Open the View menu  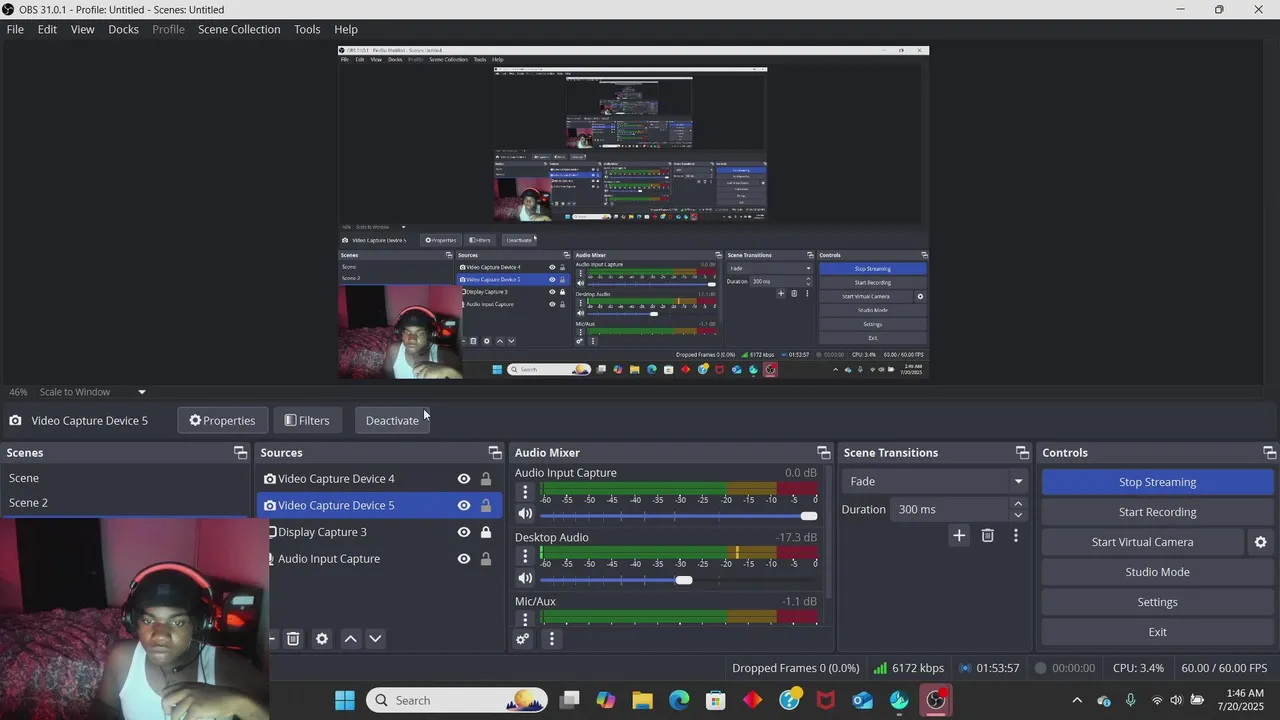point(83,29)
